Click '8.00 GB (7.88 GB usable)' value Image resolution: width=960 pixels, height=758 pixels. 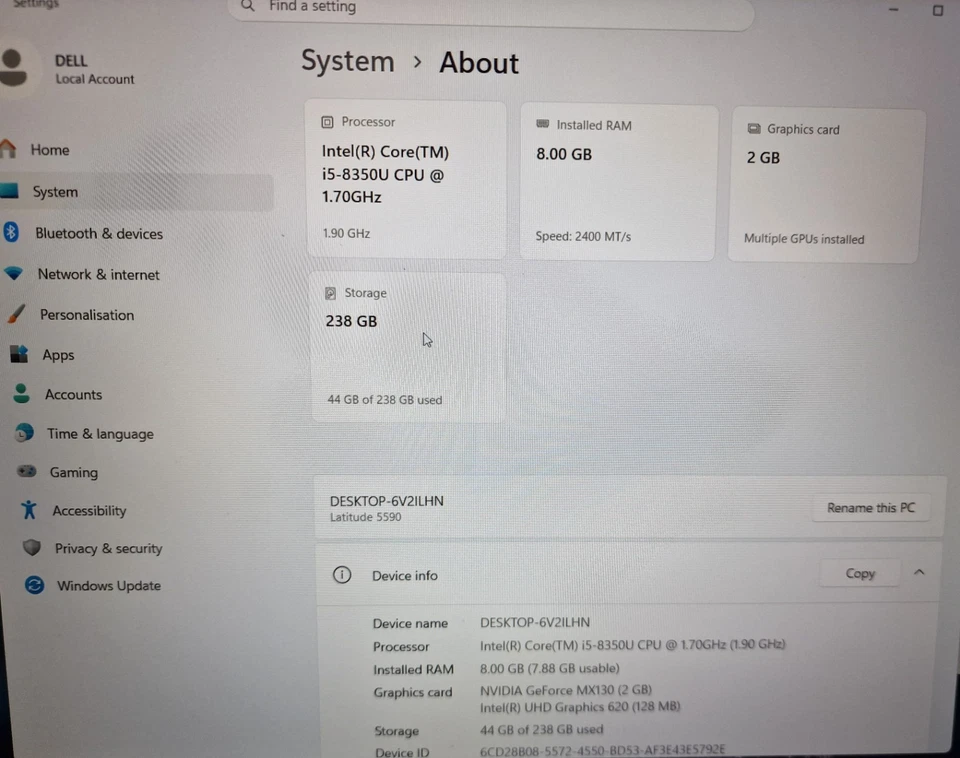(549, 668)
